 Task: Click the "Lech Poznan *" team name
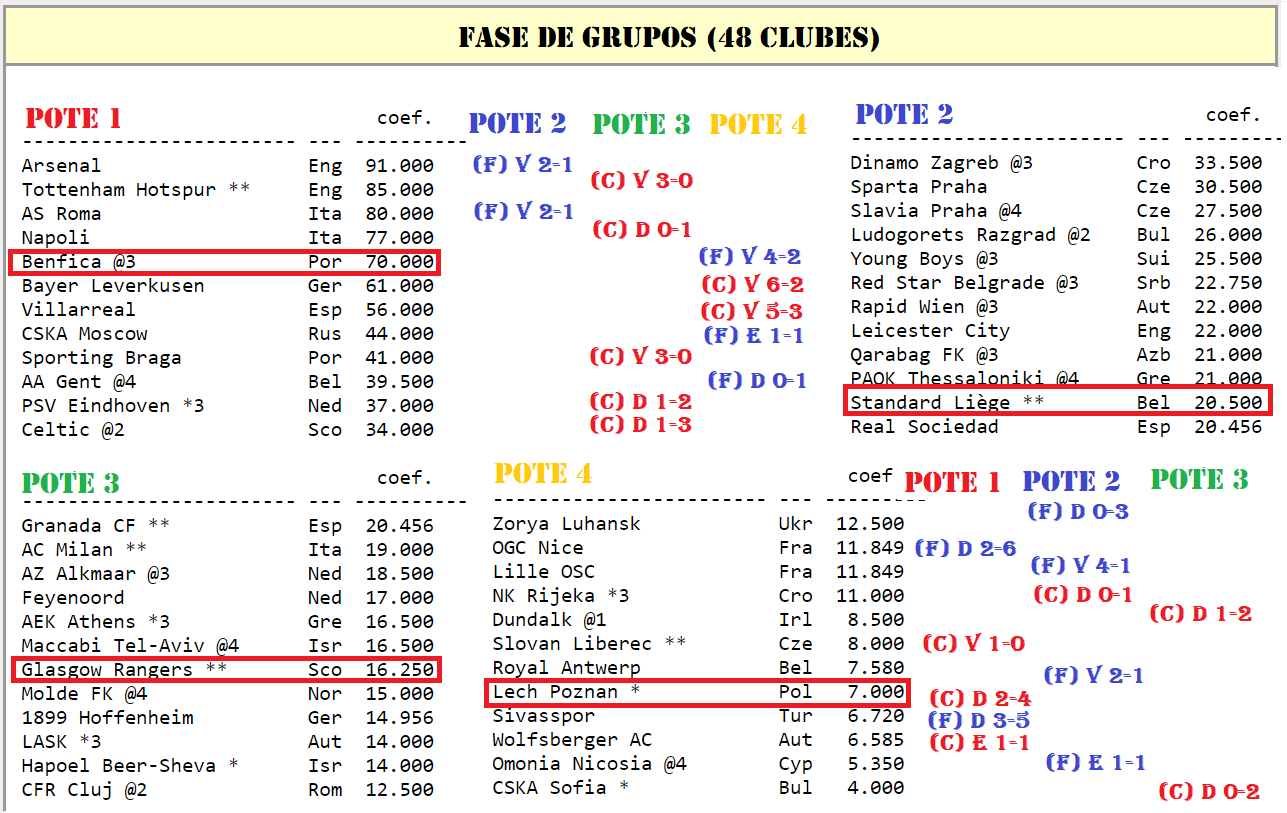point(566,692)
